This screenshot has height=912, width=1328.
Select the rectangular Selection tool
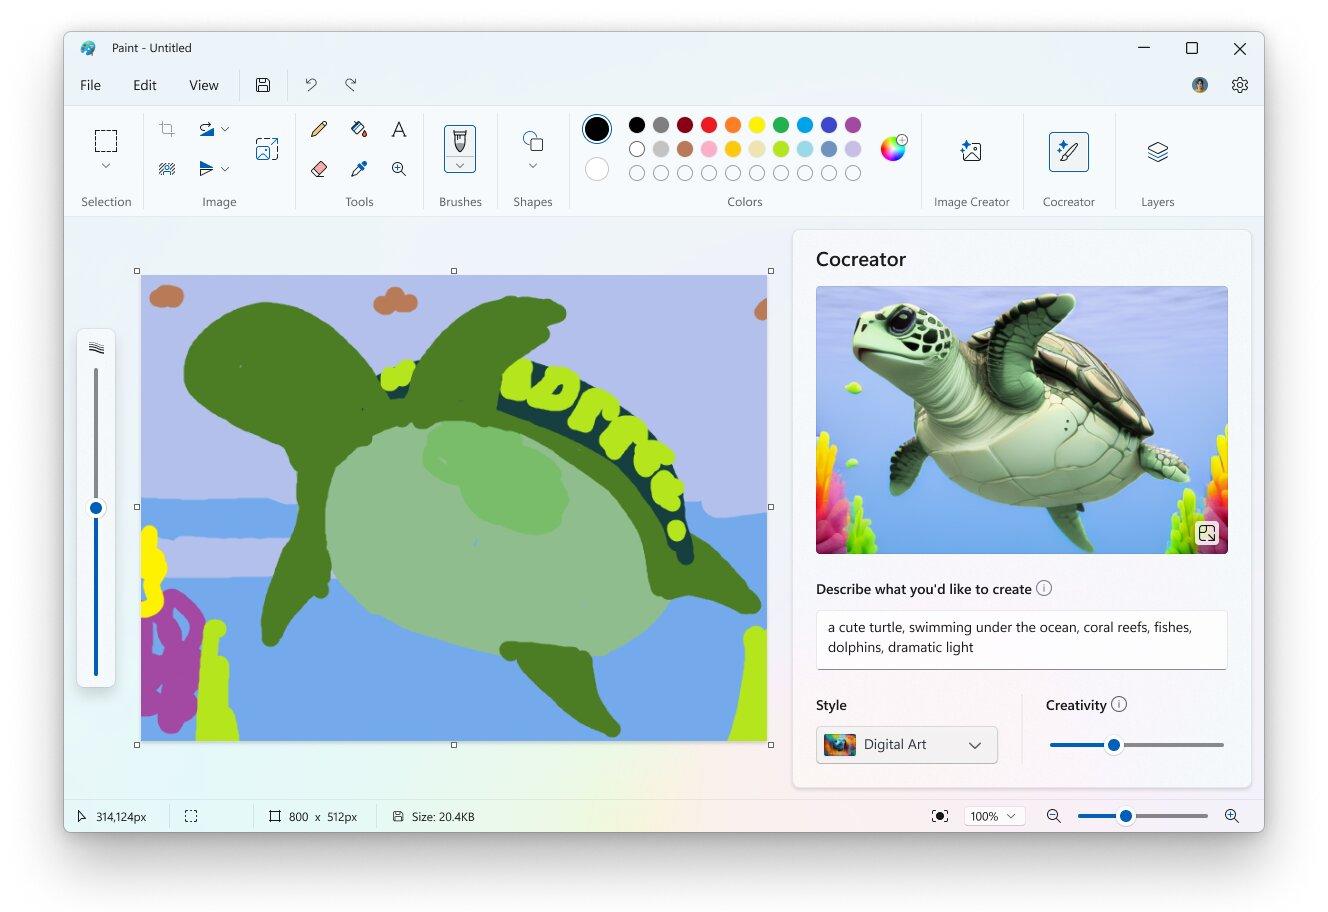(x=106, y=140)
